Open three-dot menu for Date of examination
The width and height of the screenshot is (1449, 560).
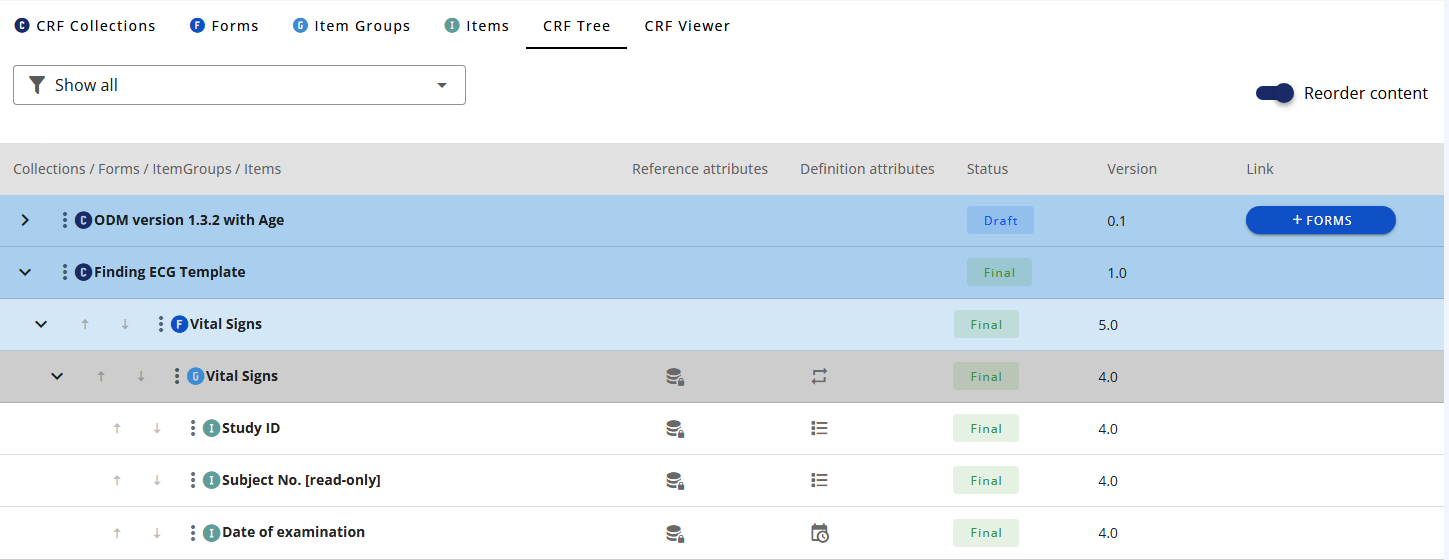pyautogui.click(x=193, y=532)
